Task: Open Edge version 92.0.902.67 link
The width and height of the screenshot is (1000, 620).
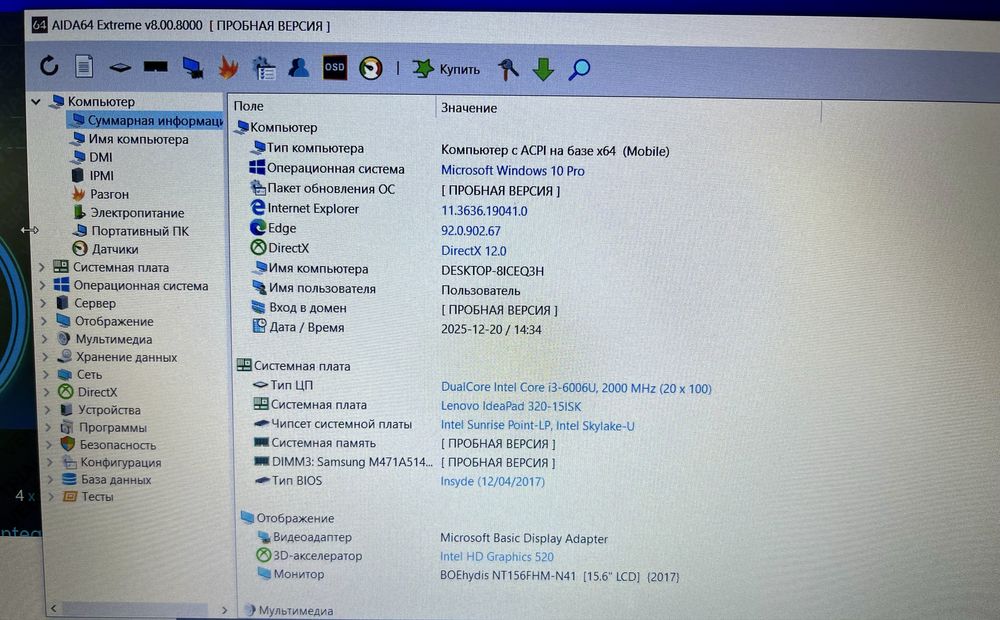Action: [x=471, y=231]
